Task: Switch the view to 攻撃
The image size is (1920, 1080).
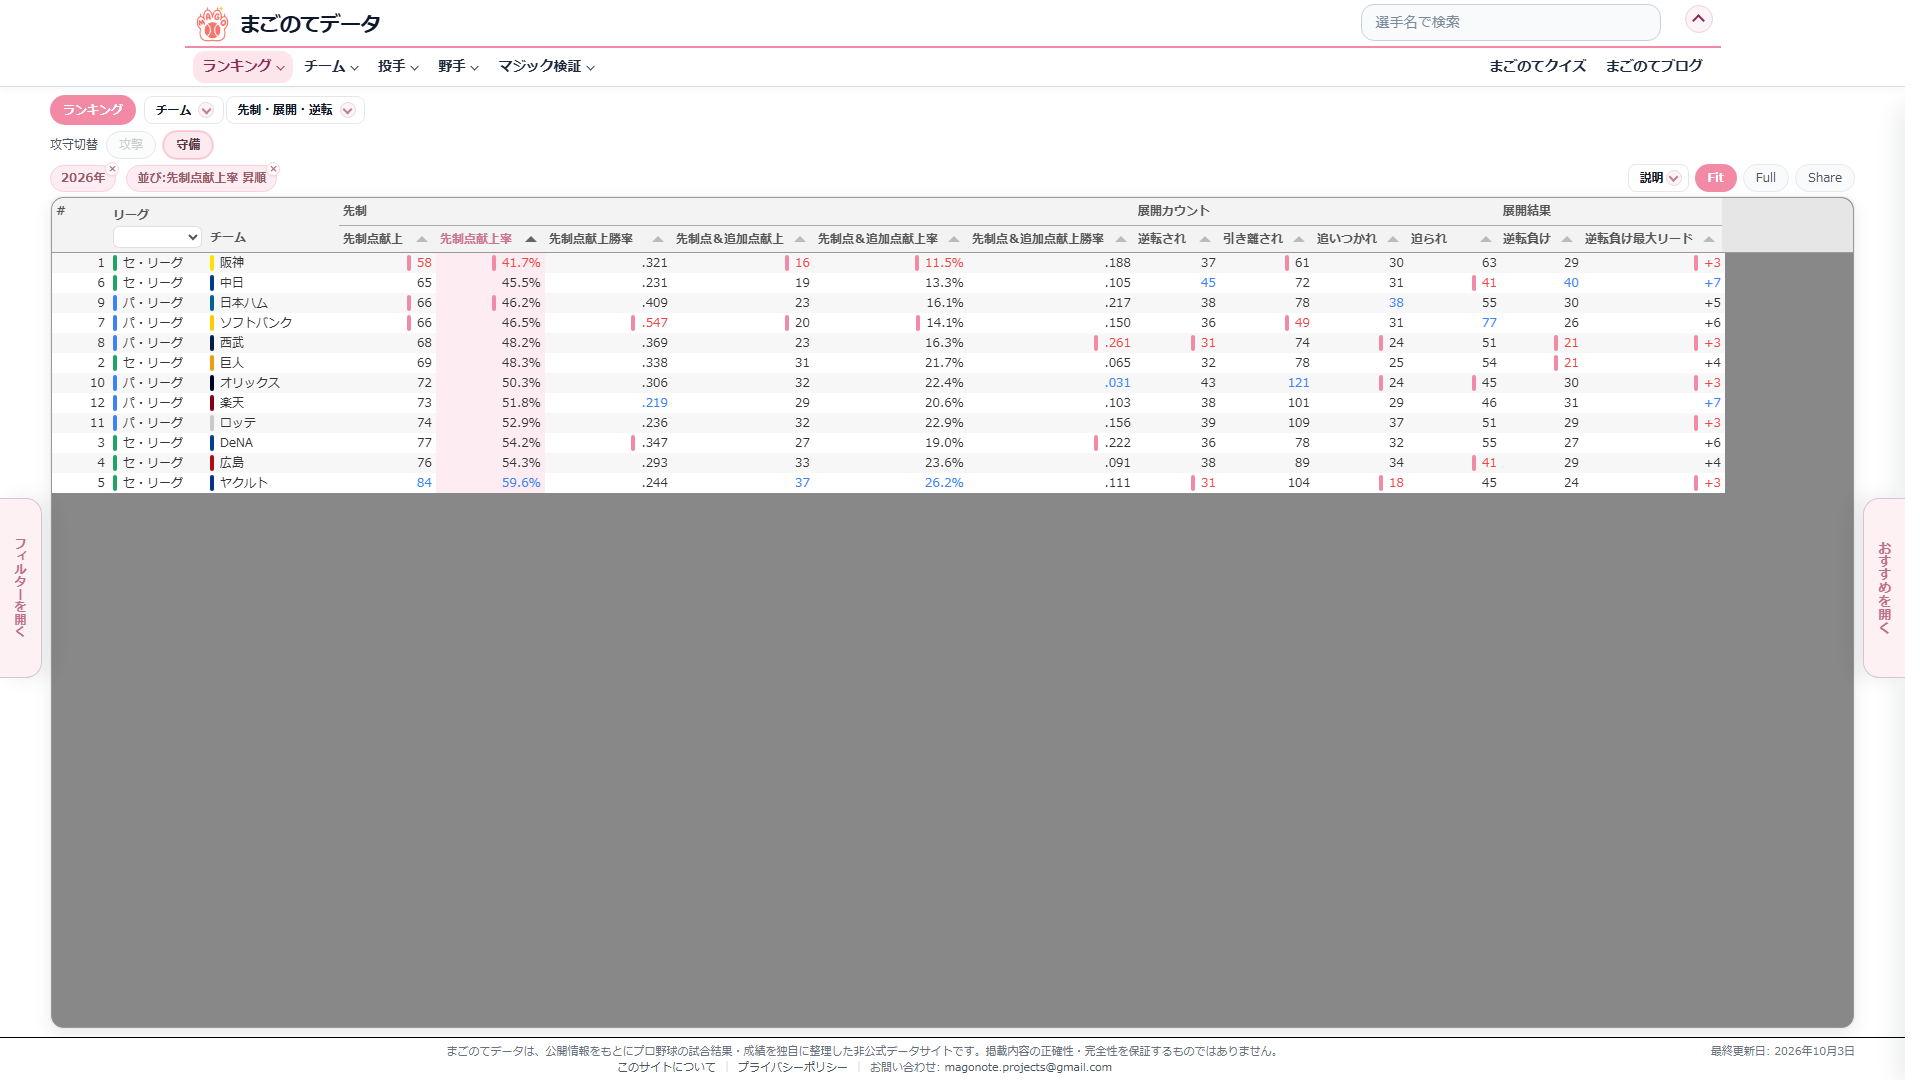Action: (x=131, y=145)
